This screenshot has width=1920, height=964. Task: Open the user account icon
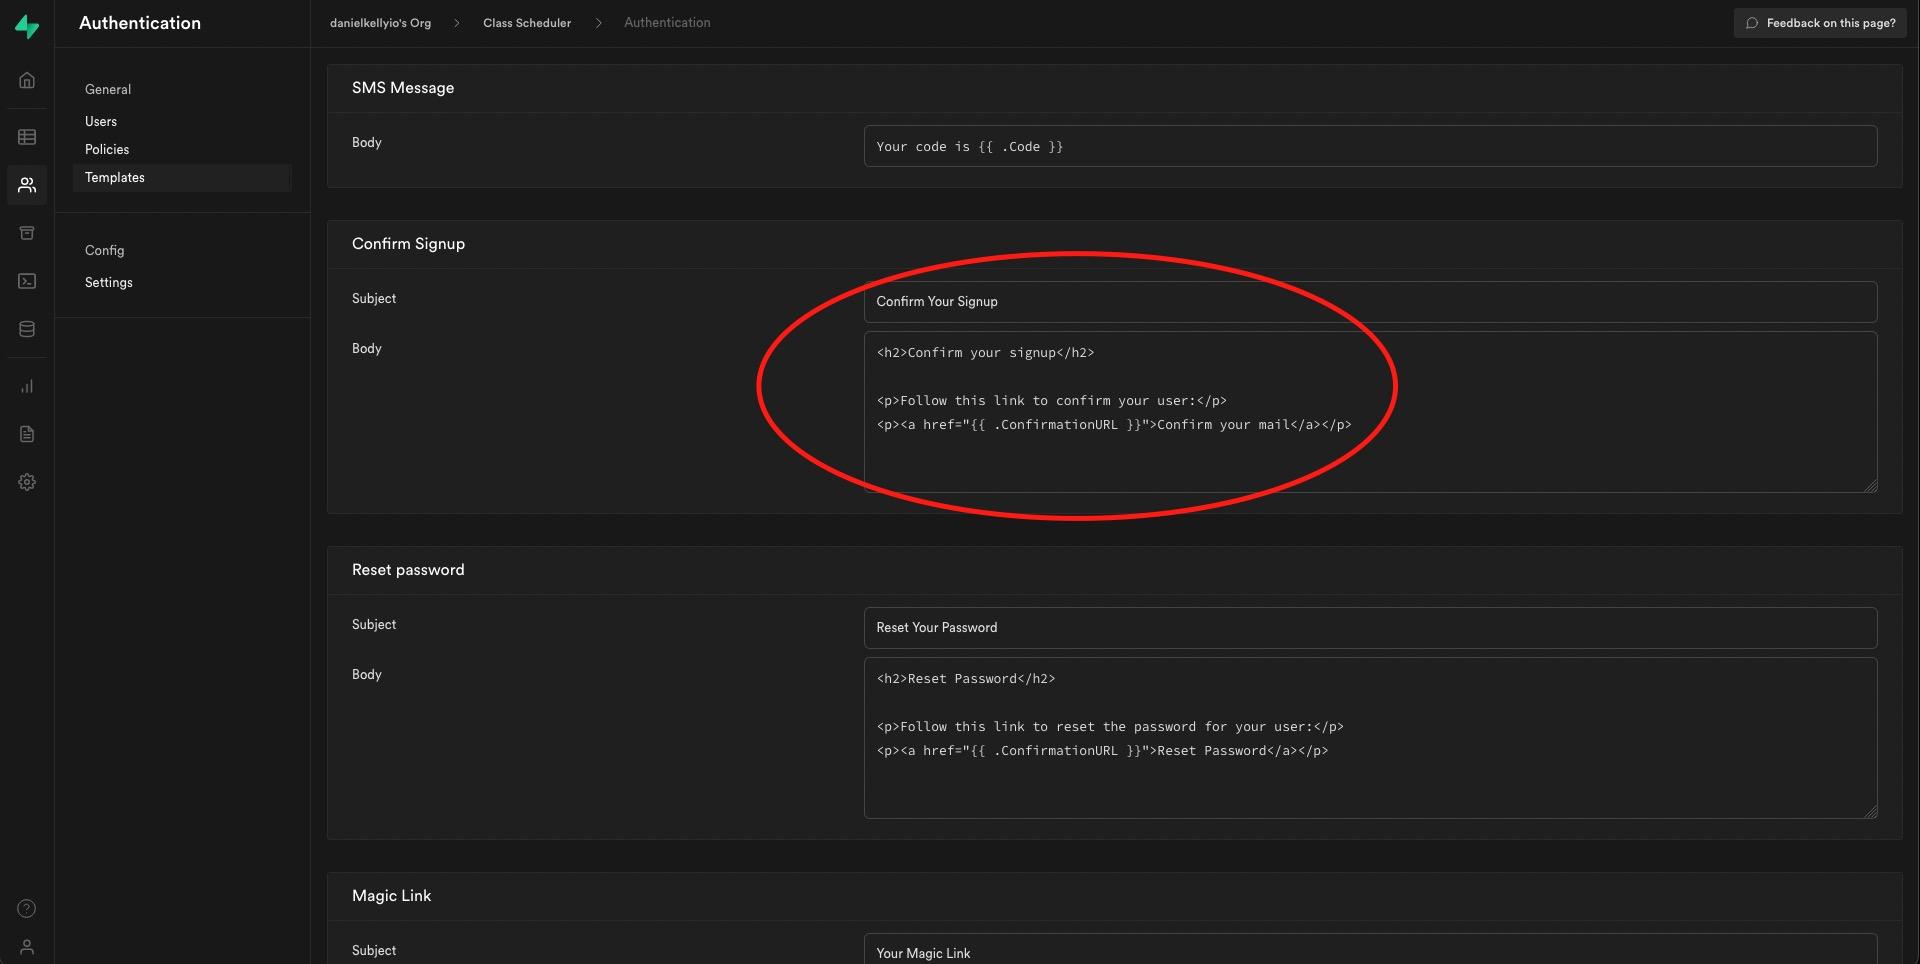pyautogui.click(x=27, y=946)
